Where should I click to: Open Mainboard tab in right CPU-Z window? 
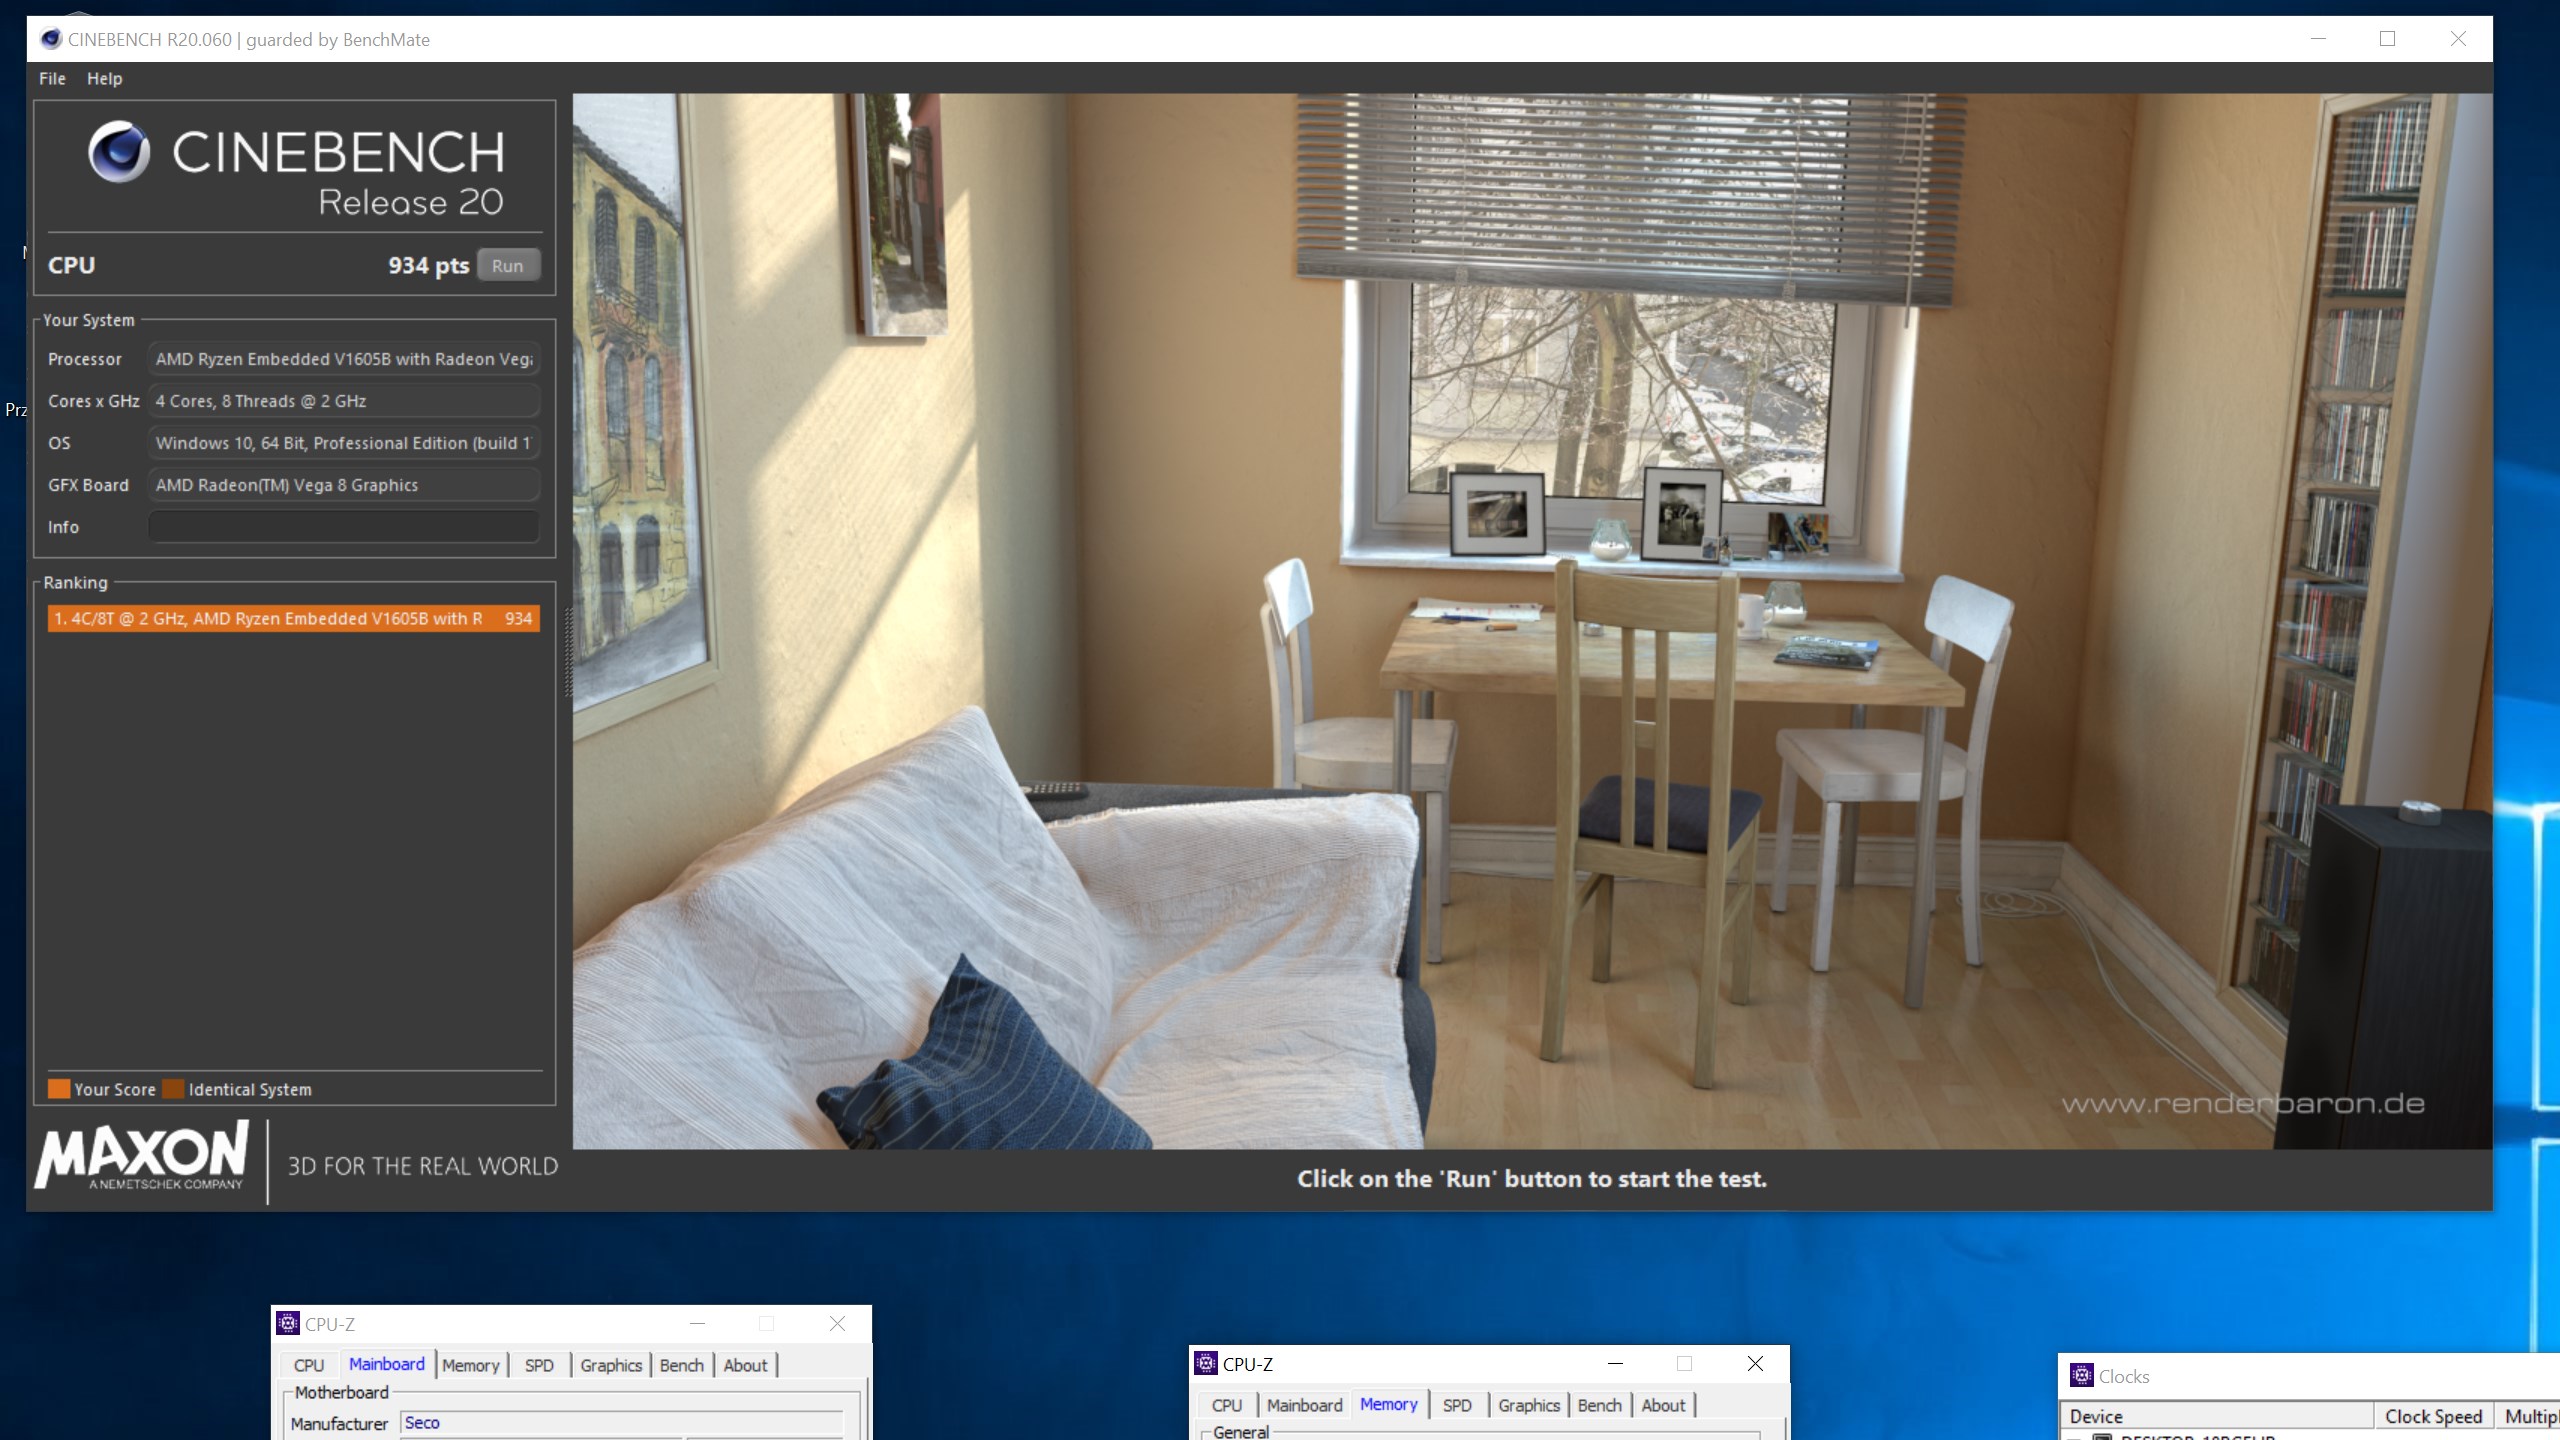pos(1305,1406)
